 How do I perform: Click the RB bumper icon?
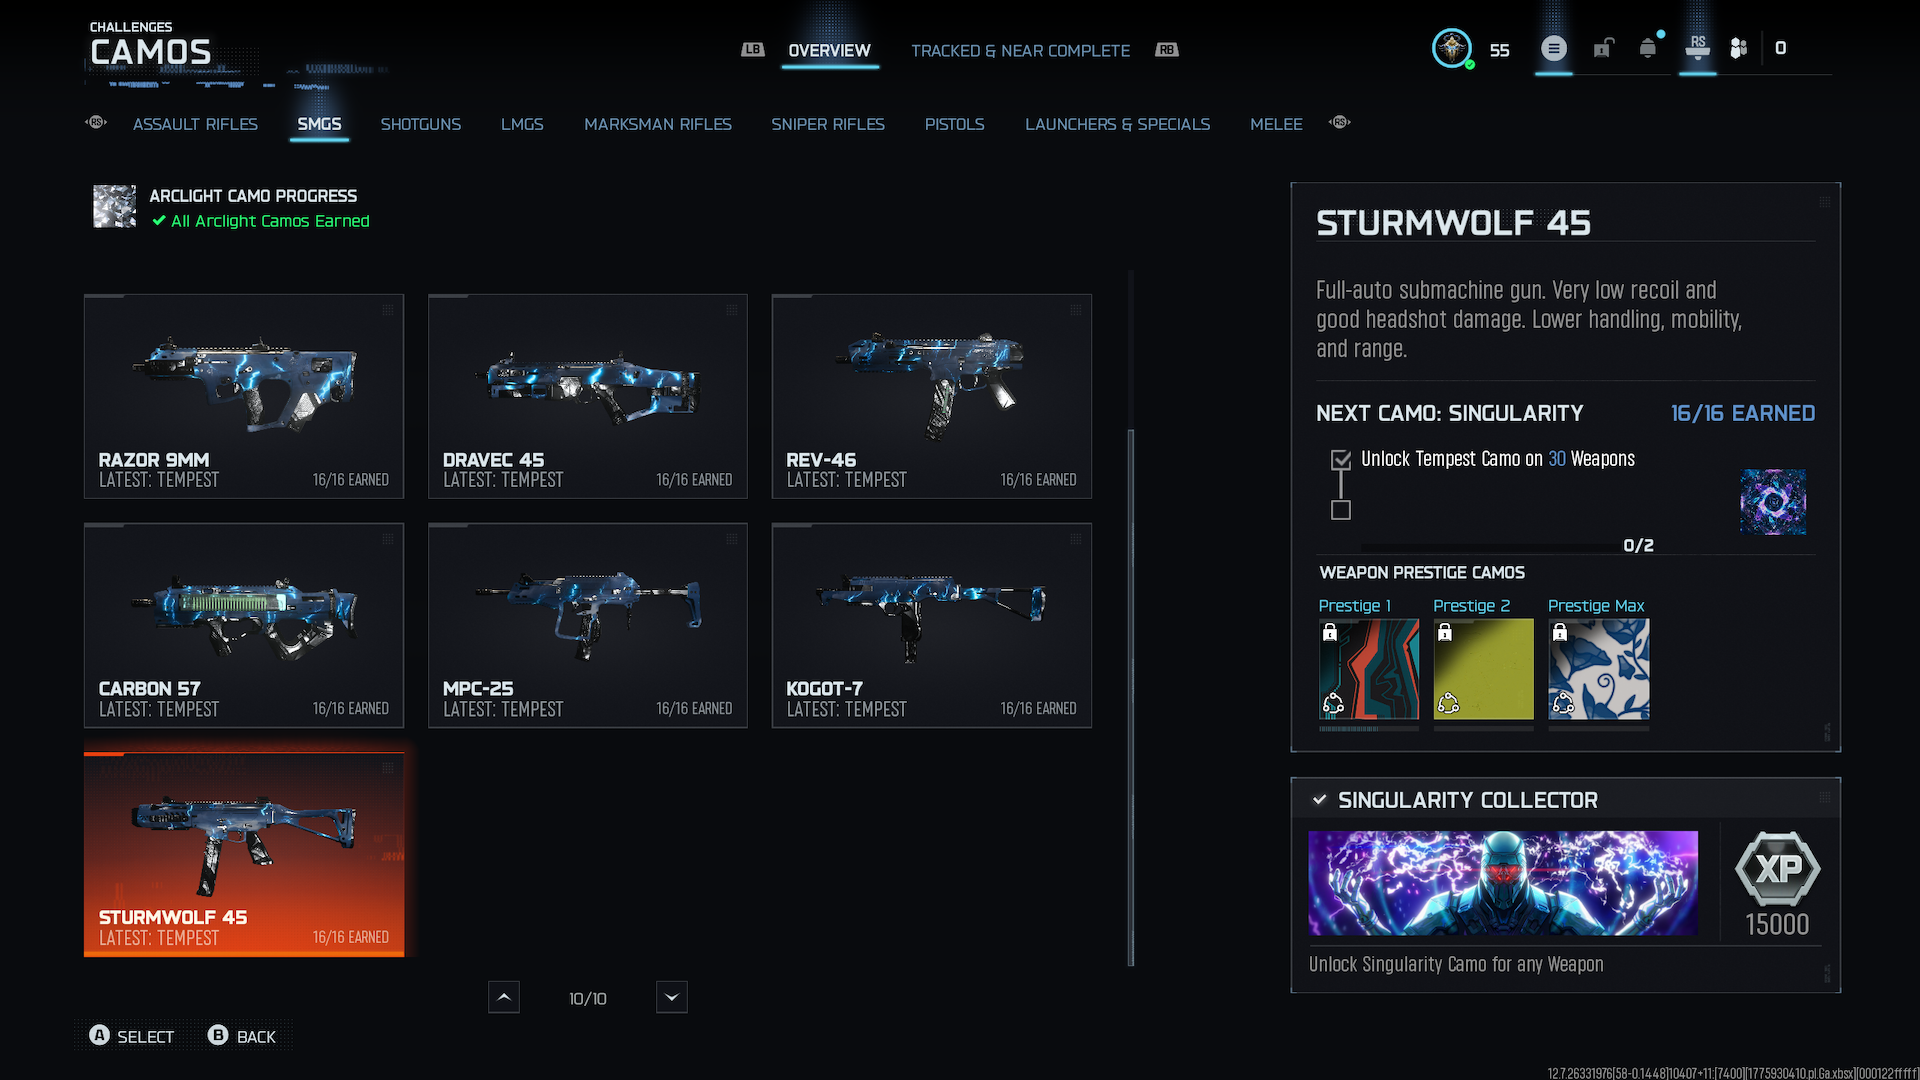click(1167, 49)
